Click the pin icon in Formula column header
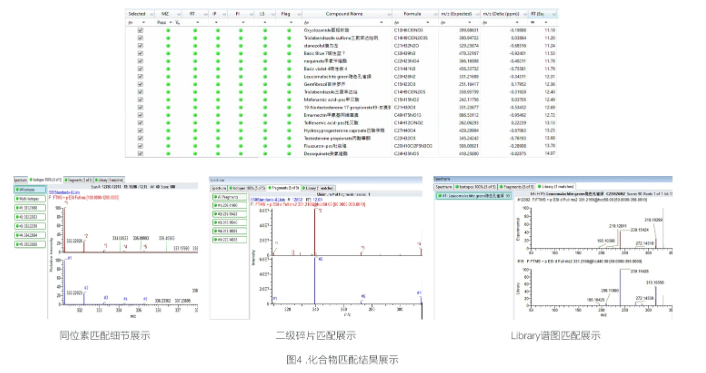Image resolution: width=706 pixels, height=373 pixels. tap(435, 14)
